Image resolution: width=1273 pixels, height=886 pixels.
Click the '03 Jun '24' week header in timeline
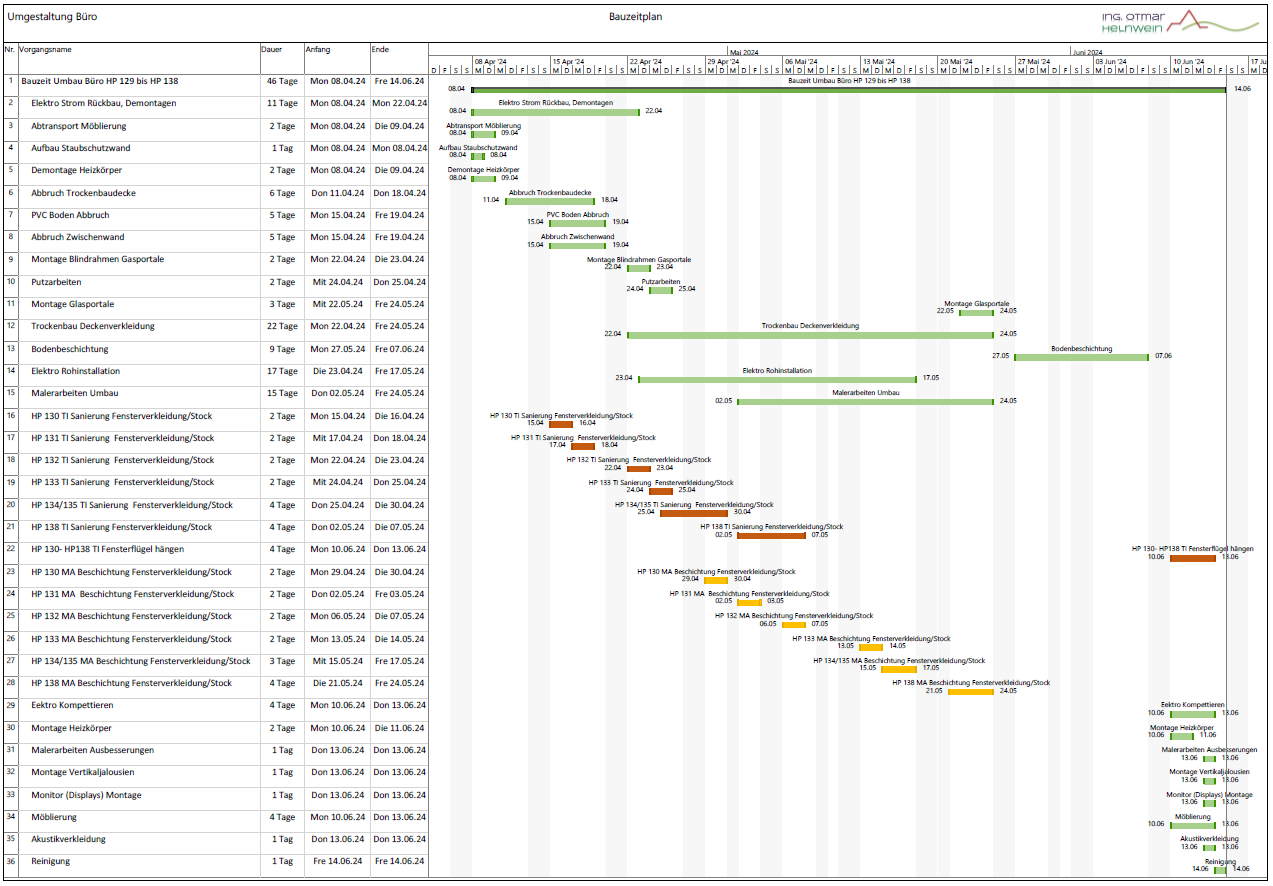pyautogui.click(x=1111, y=60)
